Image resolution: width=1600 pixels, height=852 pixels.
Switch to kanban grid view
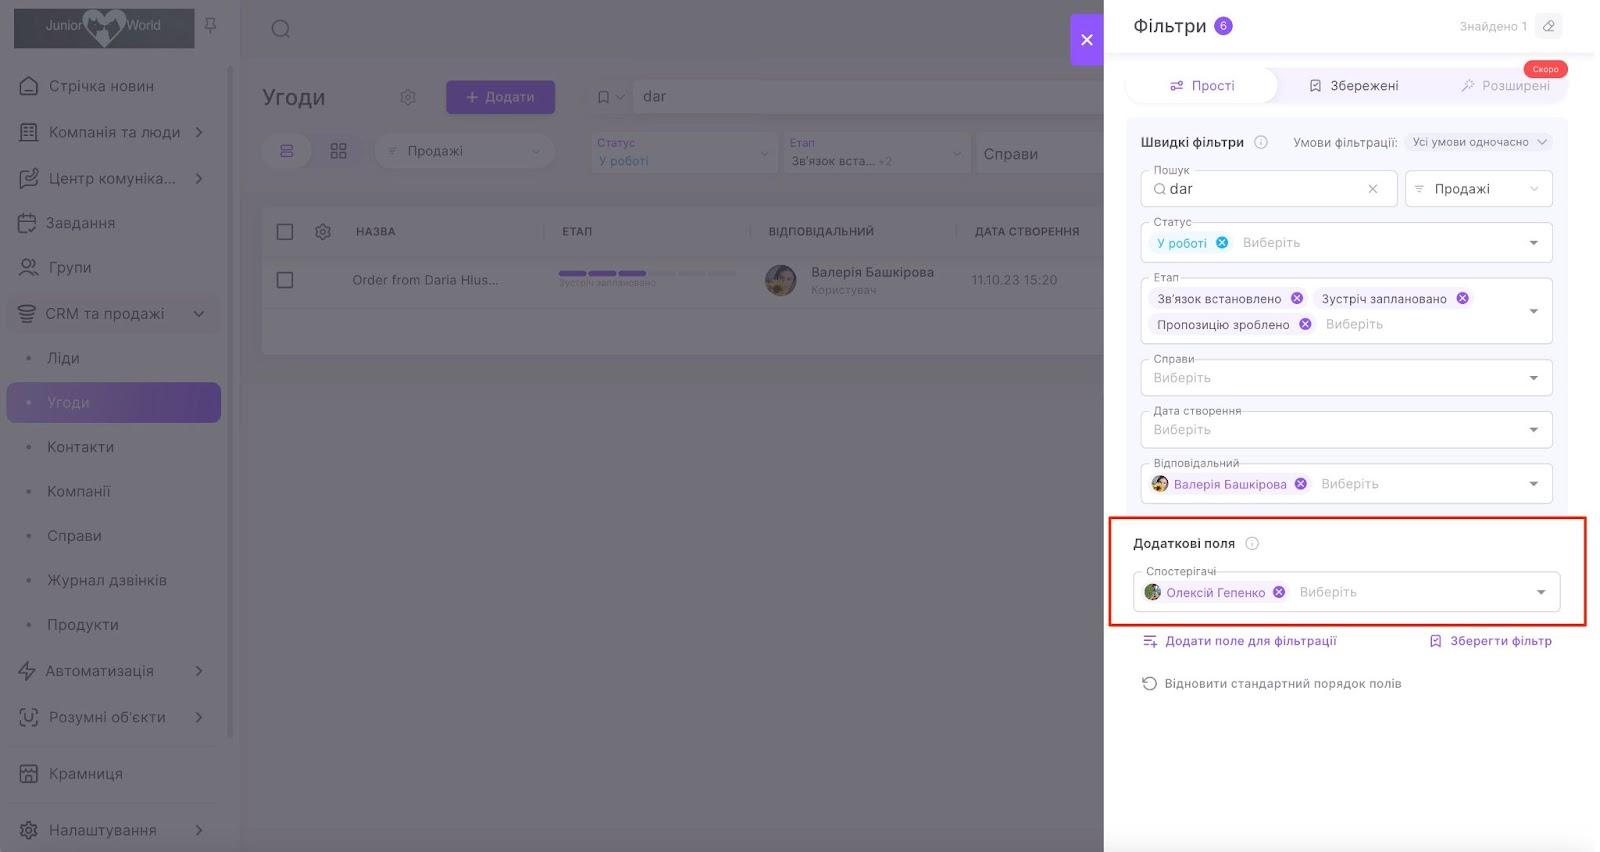[339, 151]
